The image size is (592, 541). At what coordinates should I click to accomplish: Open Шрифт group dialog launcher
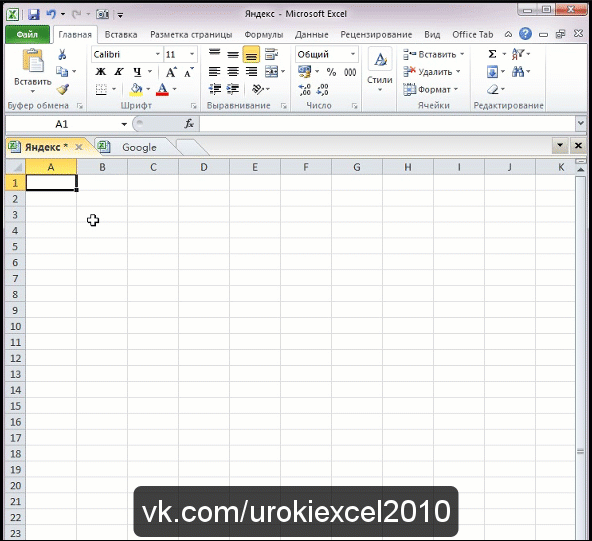(193, 106)
